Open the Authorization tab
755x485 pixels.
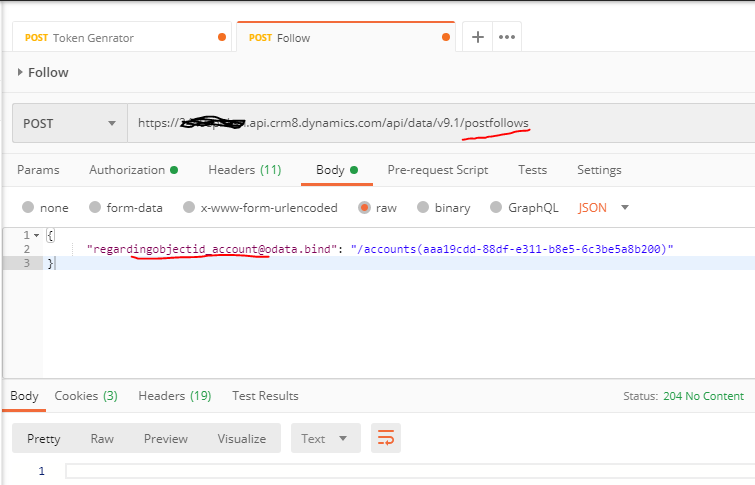pos(133,170)
